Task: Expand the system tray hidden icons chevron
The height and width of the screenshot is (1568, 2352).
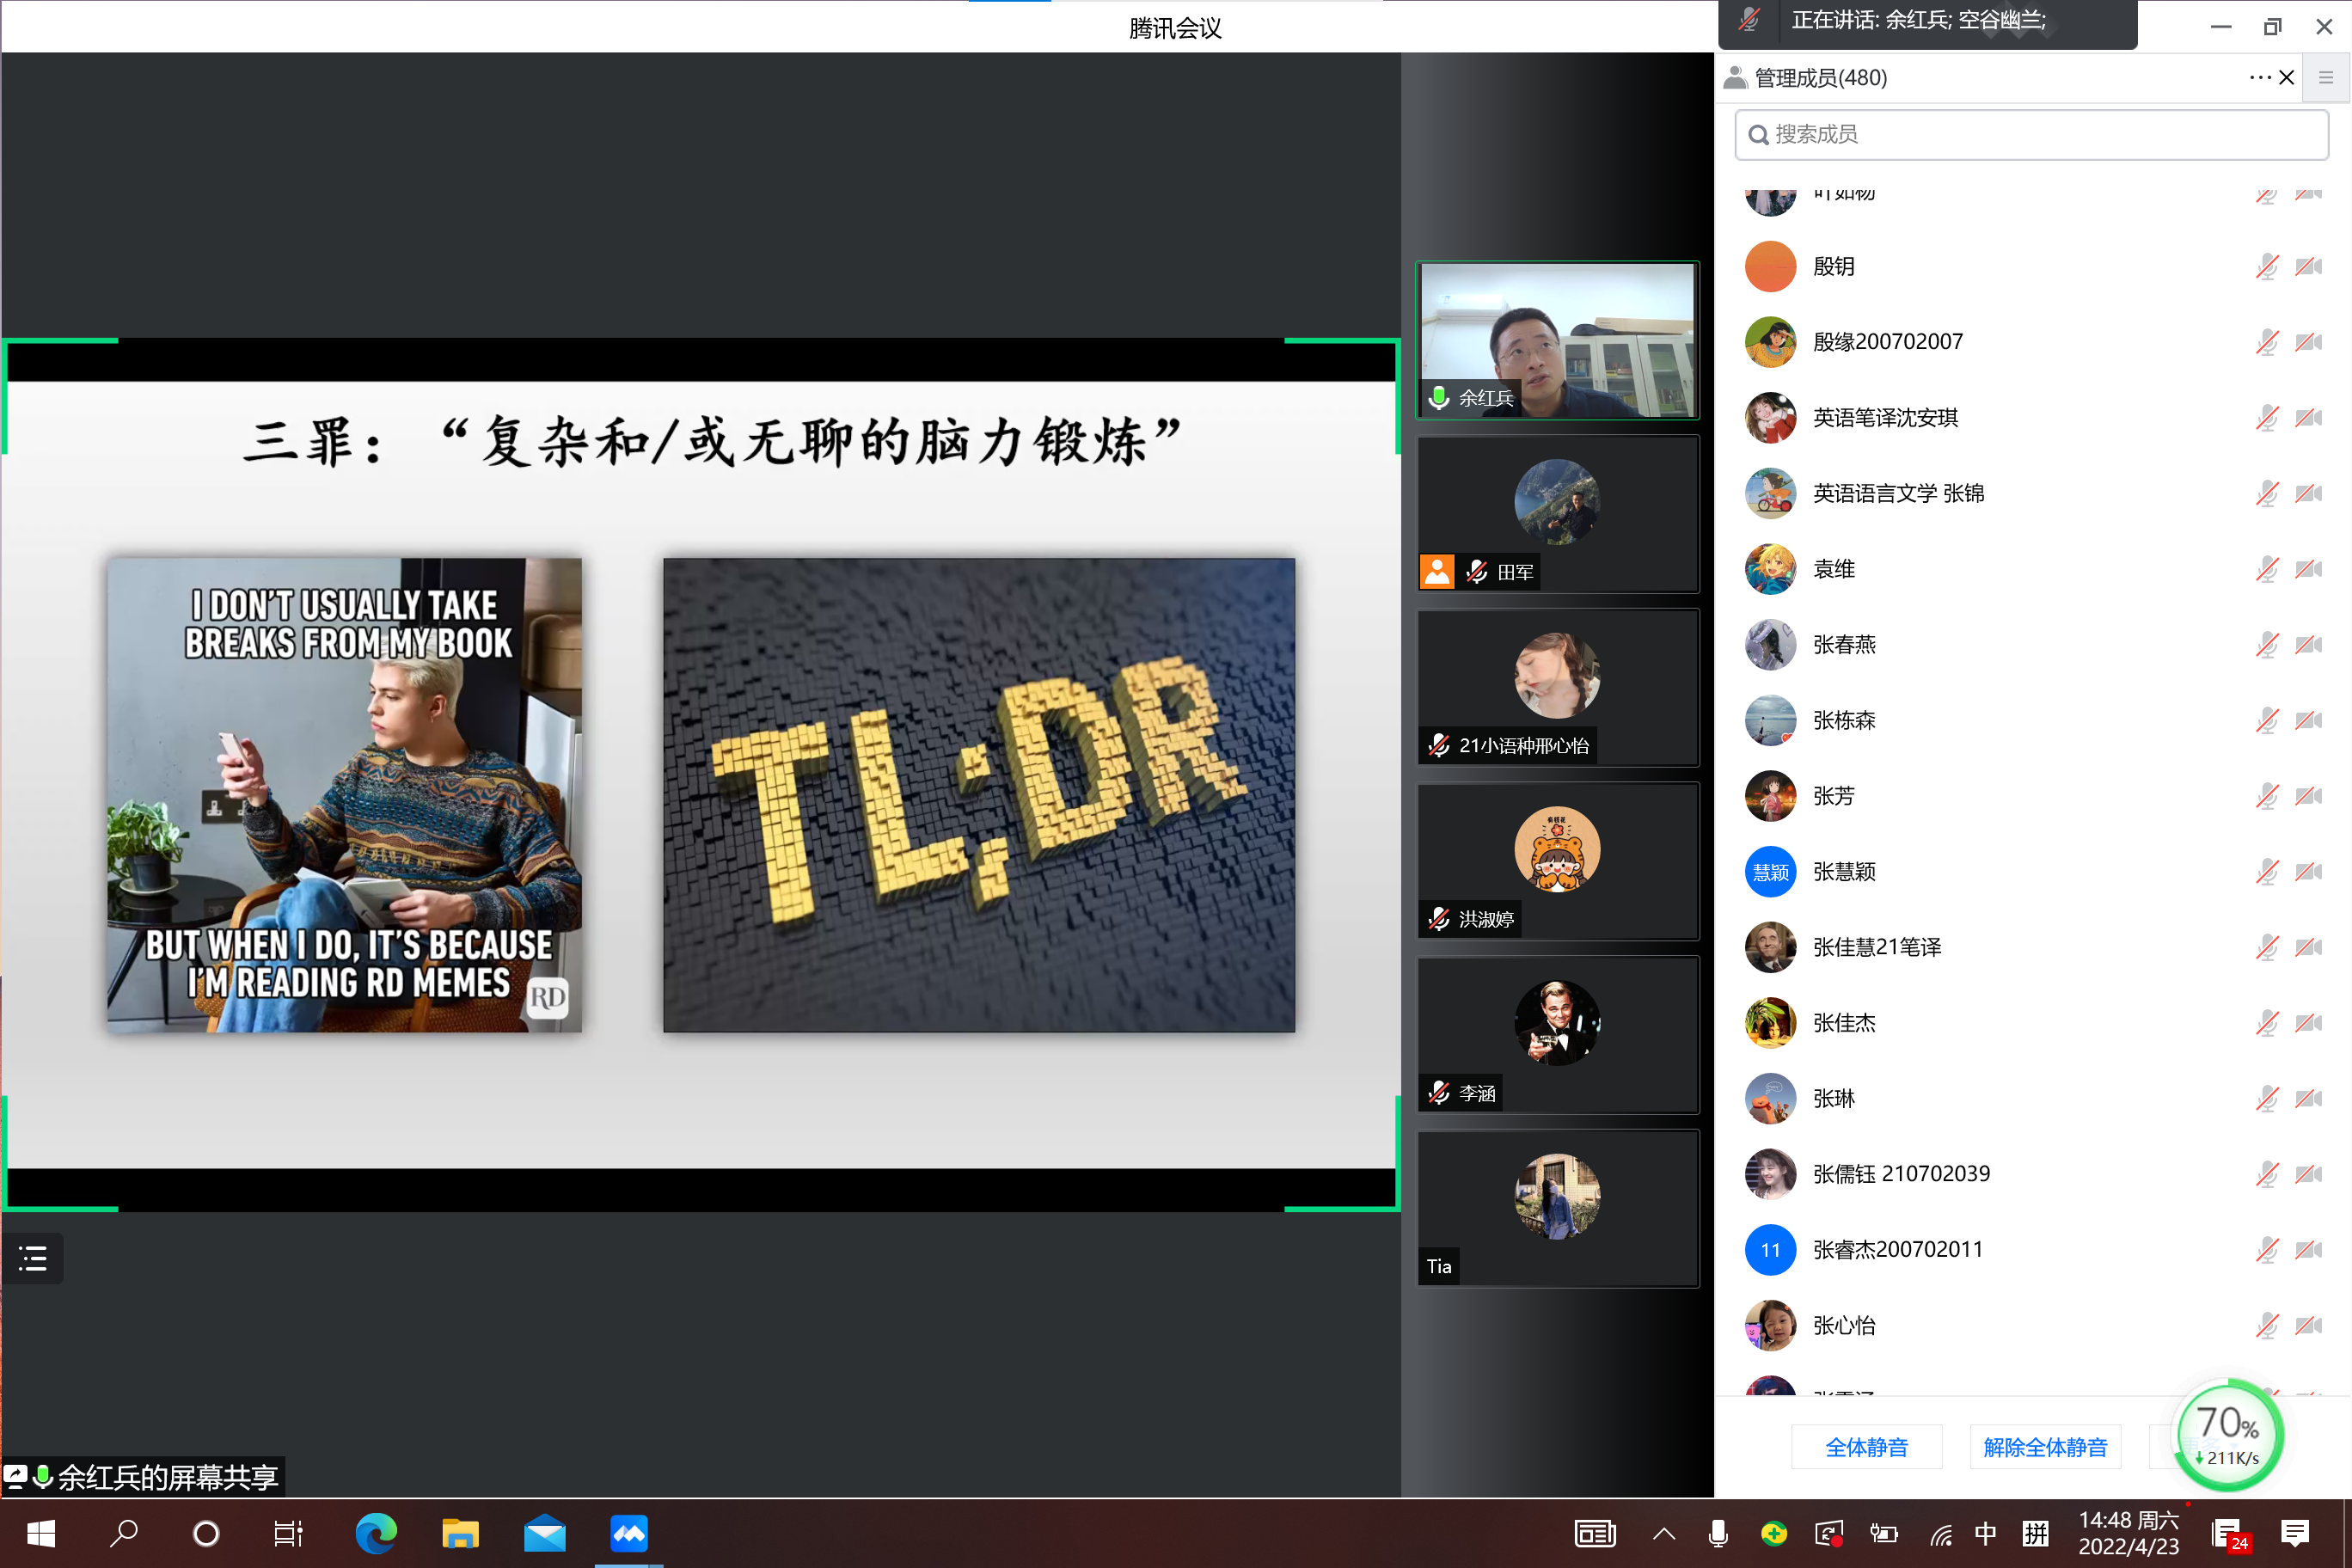Action: [1664, 1533]
